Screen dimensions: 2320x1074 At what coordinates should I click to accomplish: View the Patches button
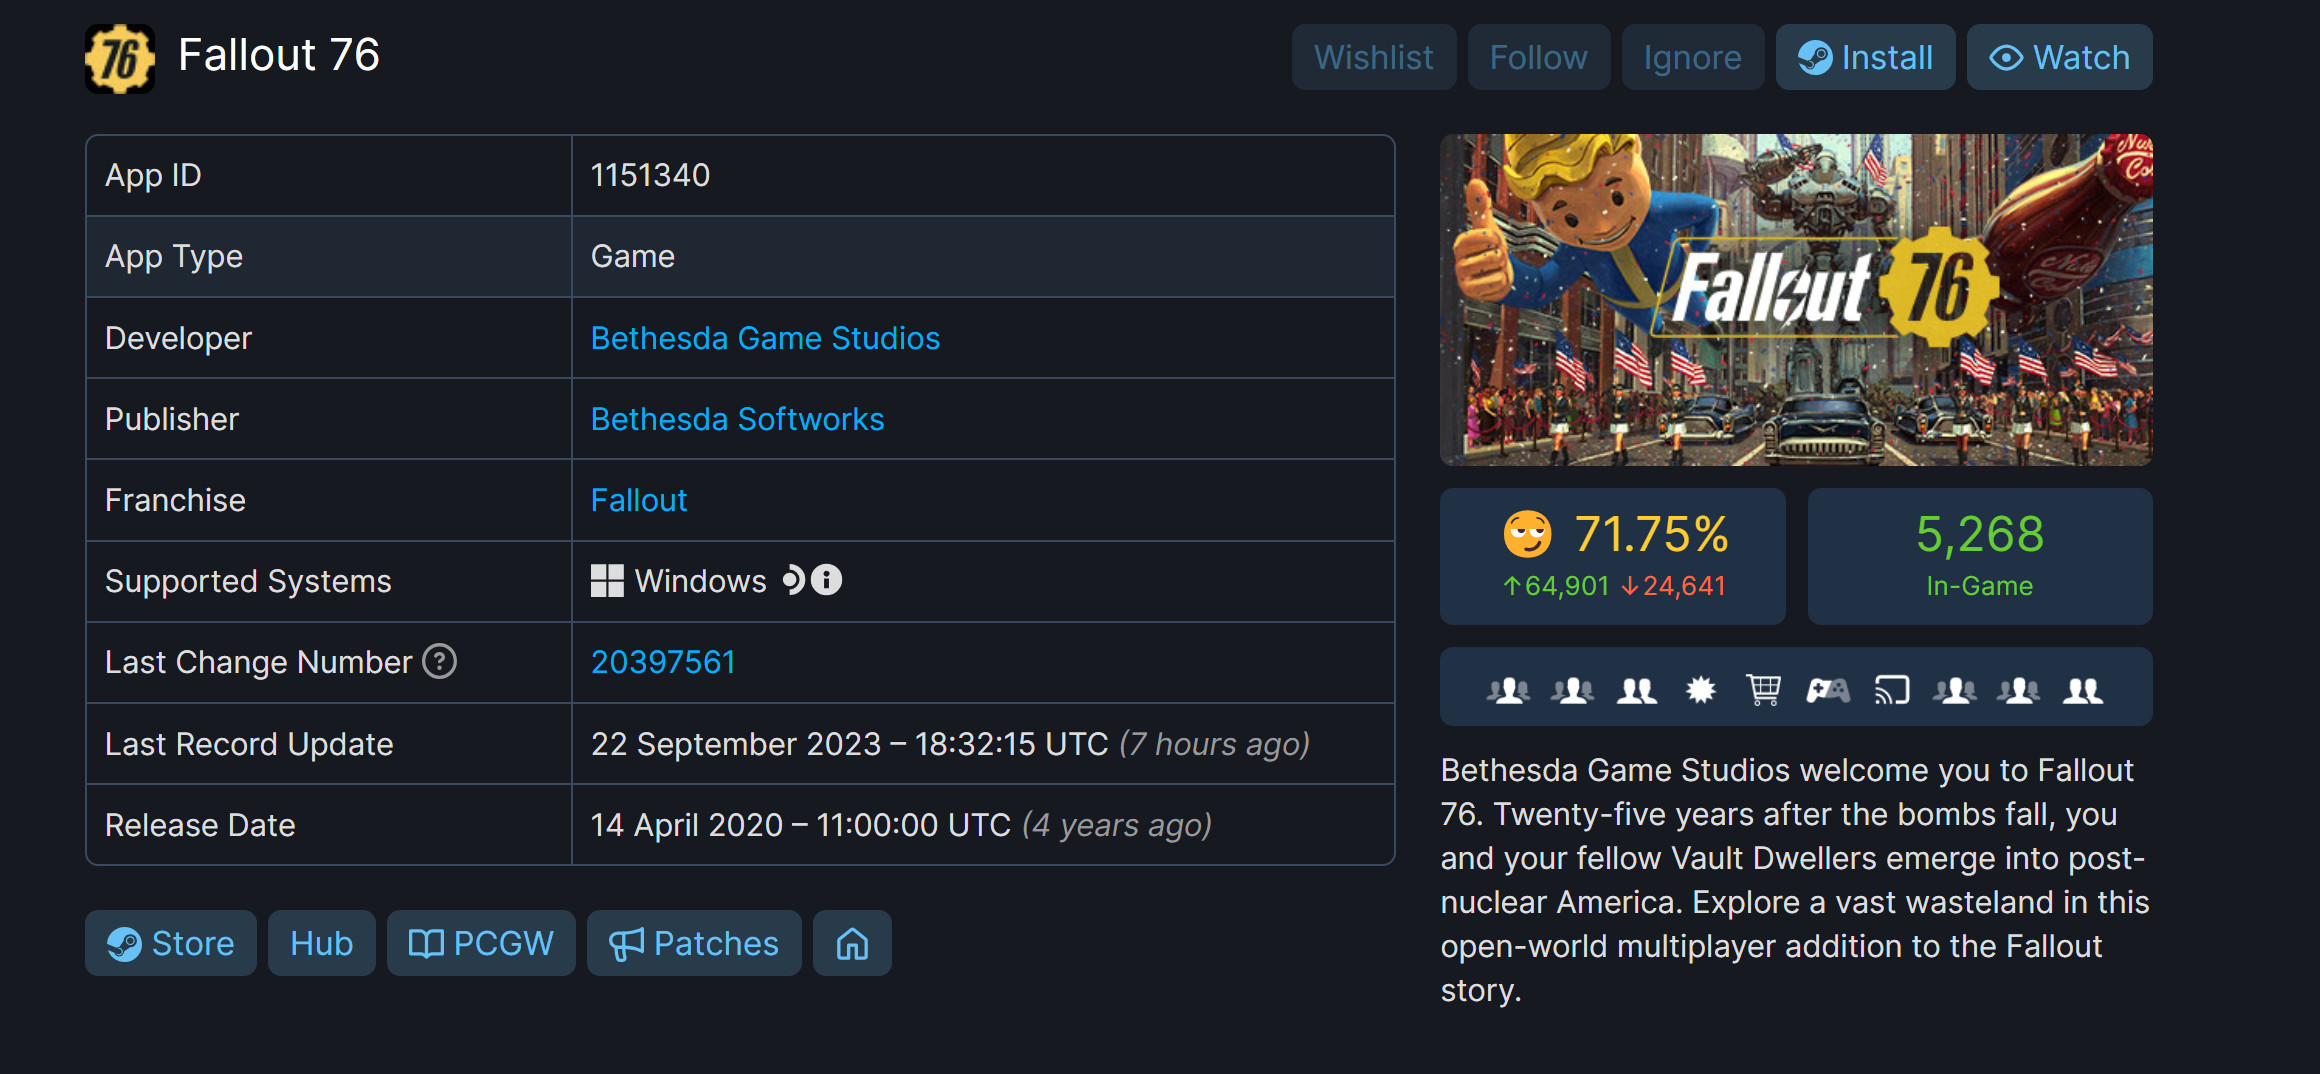(x=694, y=943)
